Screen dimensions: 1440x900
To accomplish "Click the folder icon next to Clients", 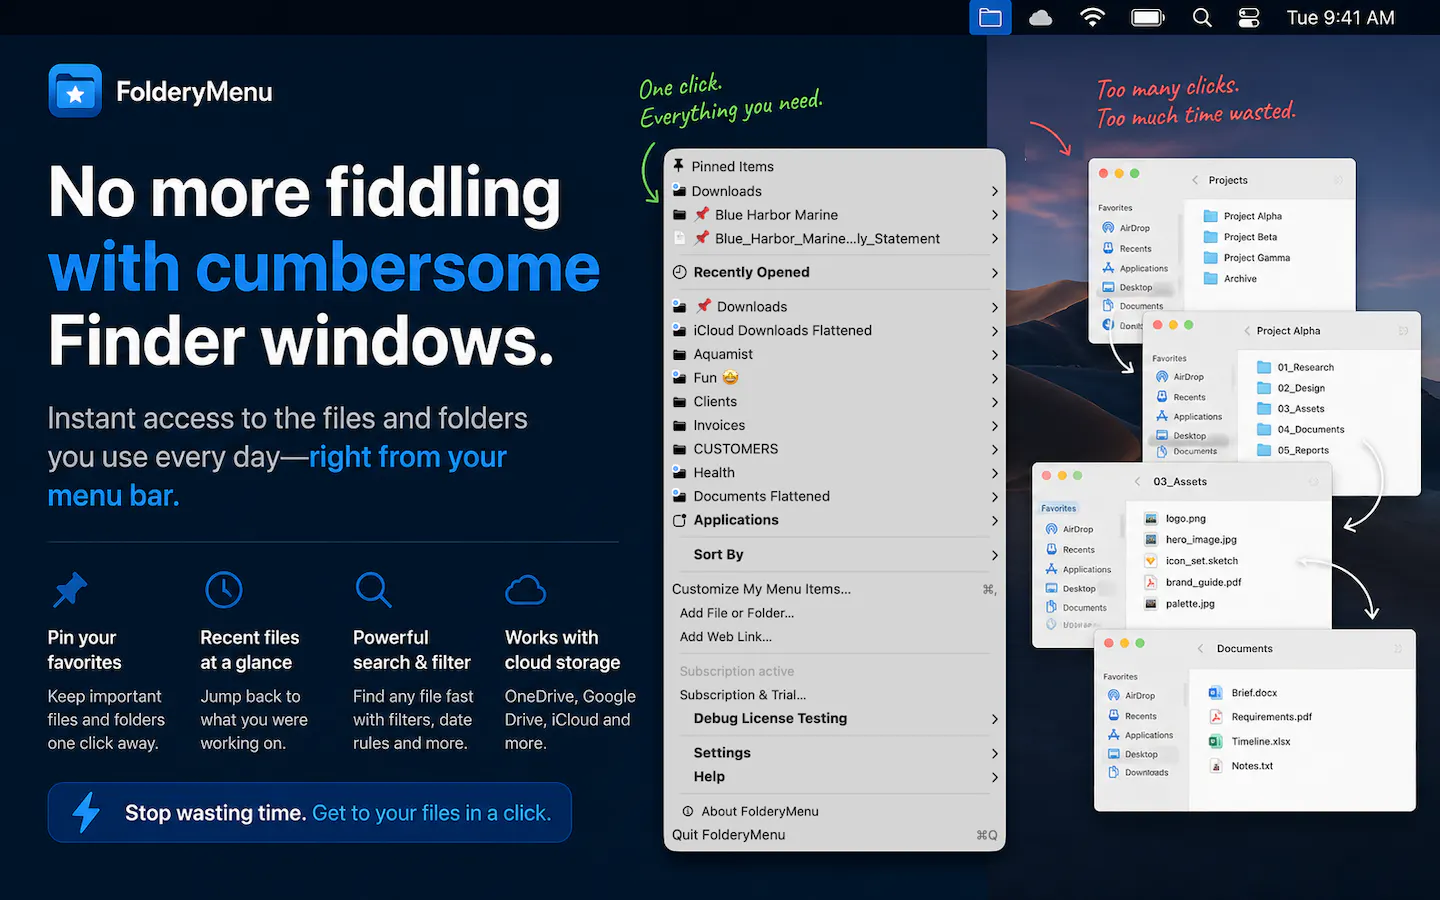I will [680, 402].
